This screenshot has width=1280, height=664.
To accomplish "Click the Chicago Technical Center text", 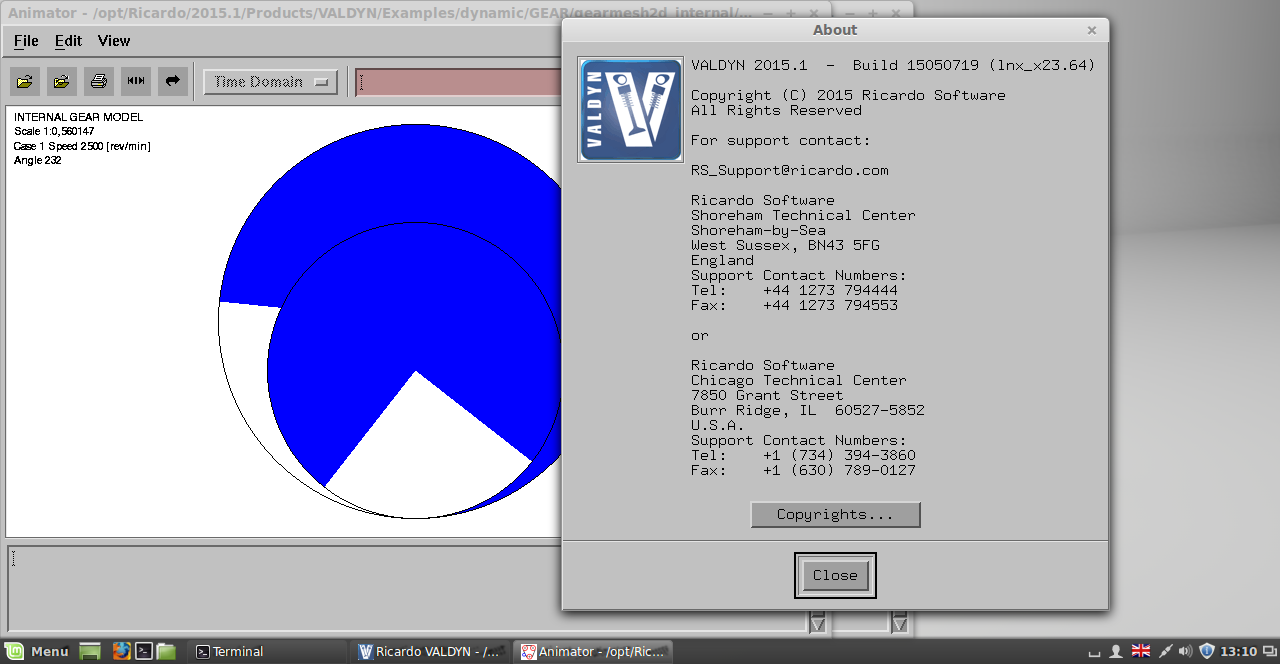I will pyautogui.click(x=799, y=380).
